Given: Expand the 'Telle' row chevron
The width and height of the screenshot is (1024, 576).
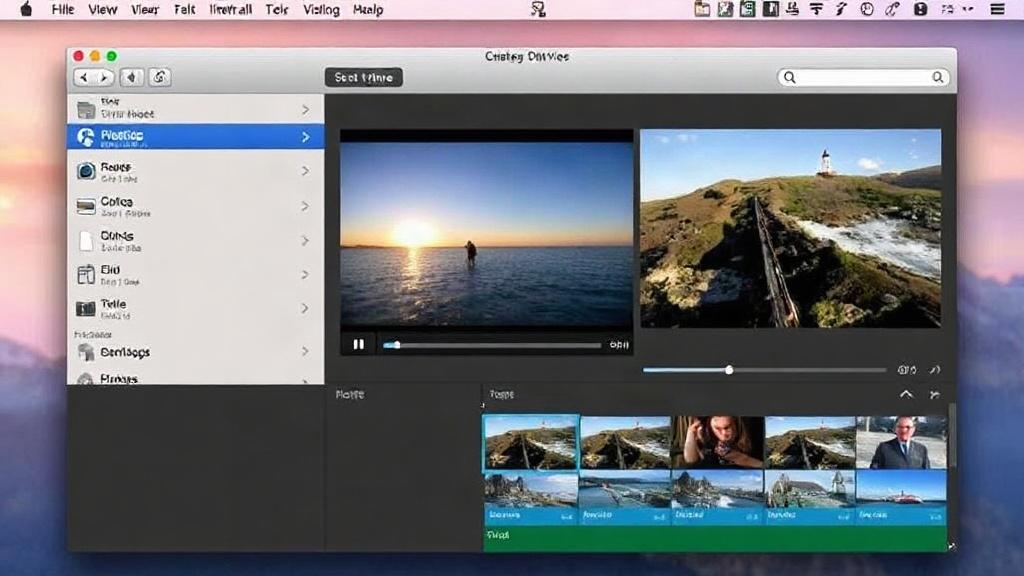Looking at the screenshot, I should [306, 308].
